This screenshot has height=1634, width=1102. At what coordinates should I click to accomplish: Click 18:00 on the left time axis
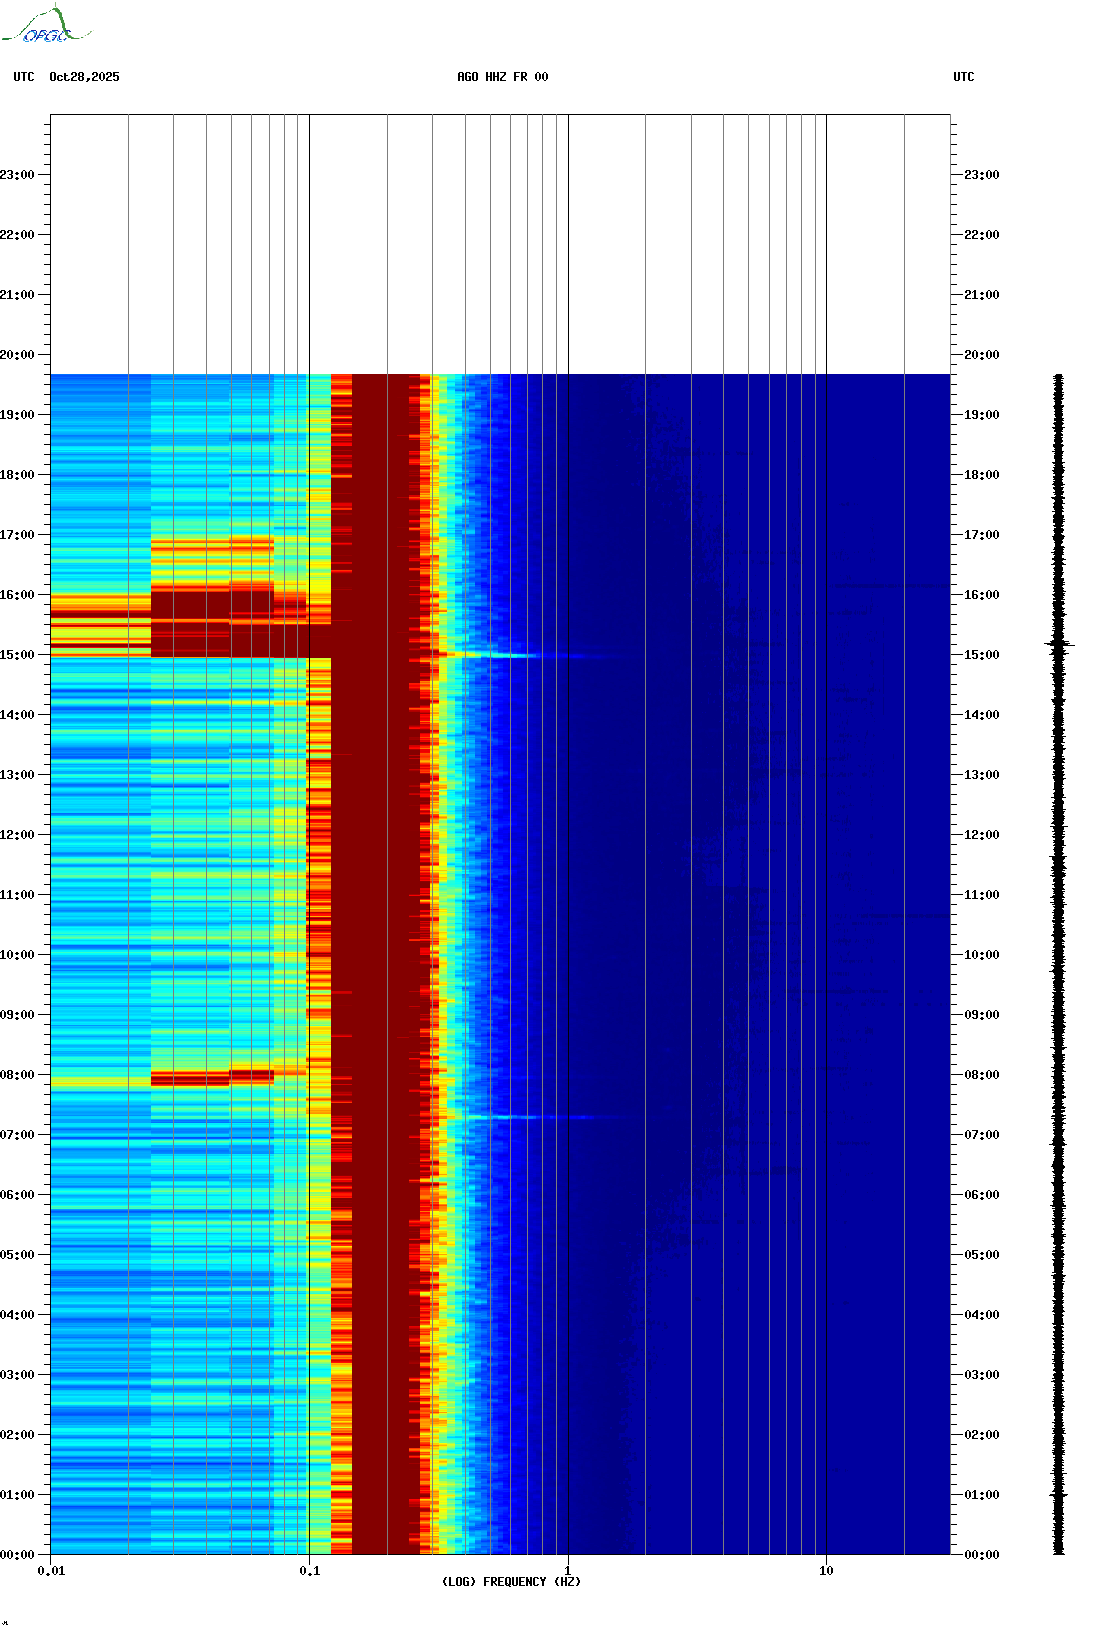pyautogui.click(x=17, y=475)
